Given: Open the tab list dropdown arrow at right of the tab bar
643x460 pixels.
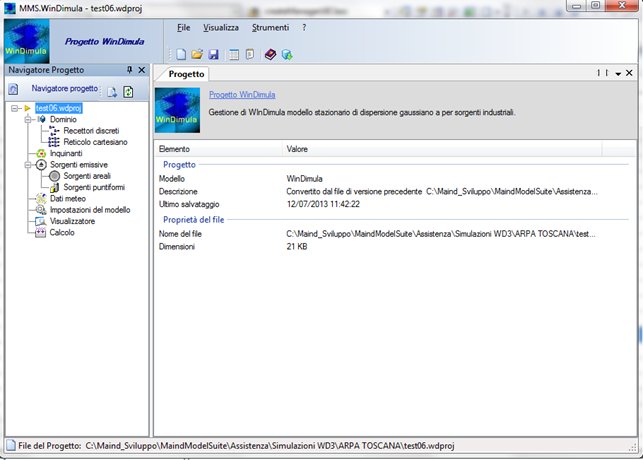Looking at the screenshot, I should click(618, 74).
